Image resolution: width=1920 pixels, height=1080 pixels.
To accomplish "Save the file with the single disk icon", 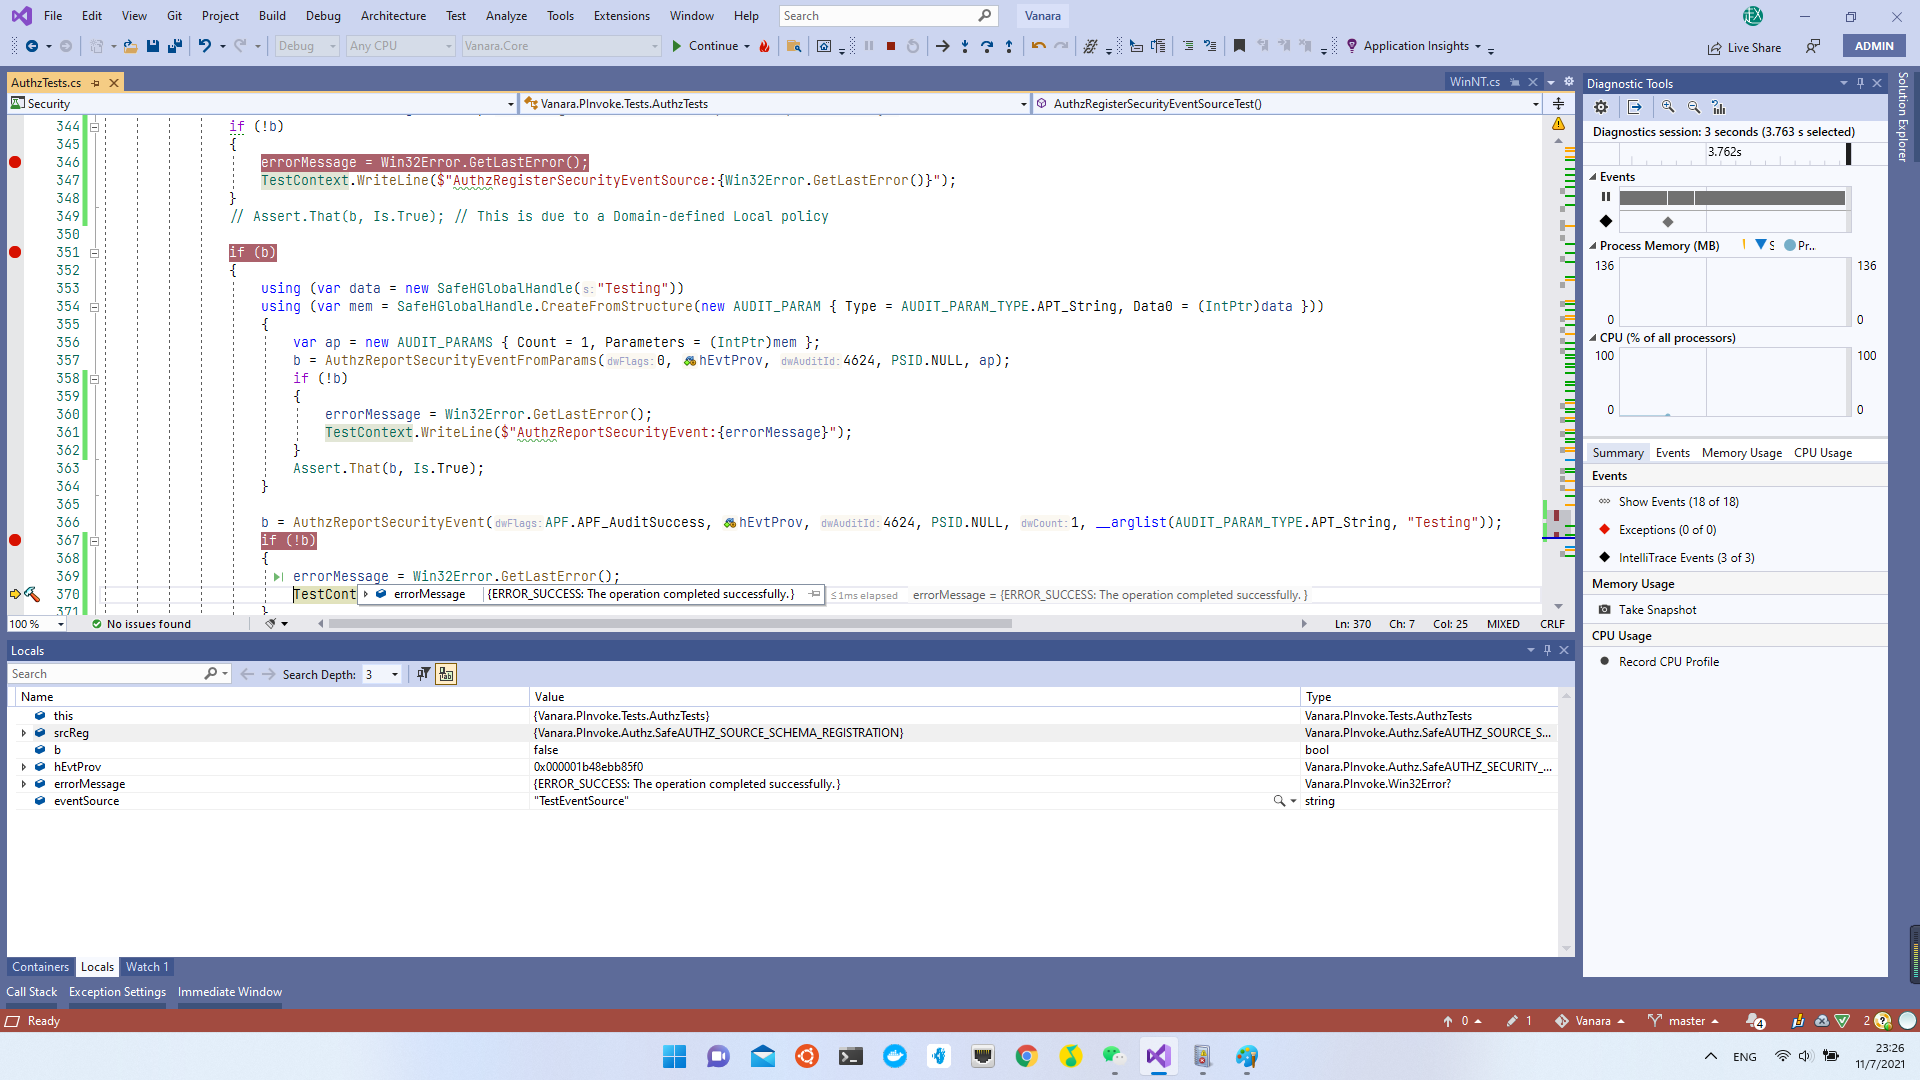I will (153, 46).
